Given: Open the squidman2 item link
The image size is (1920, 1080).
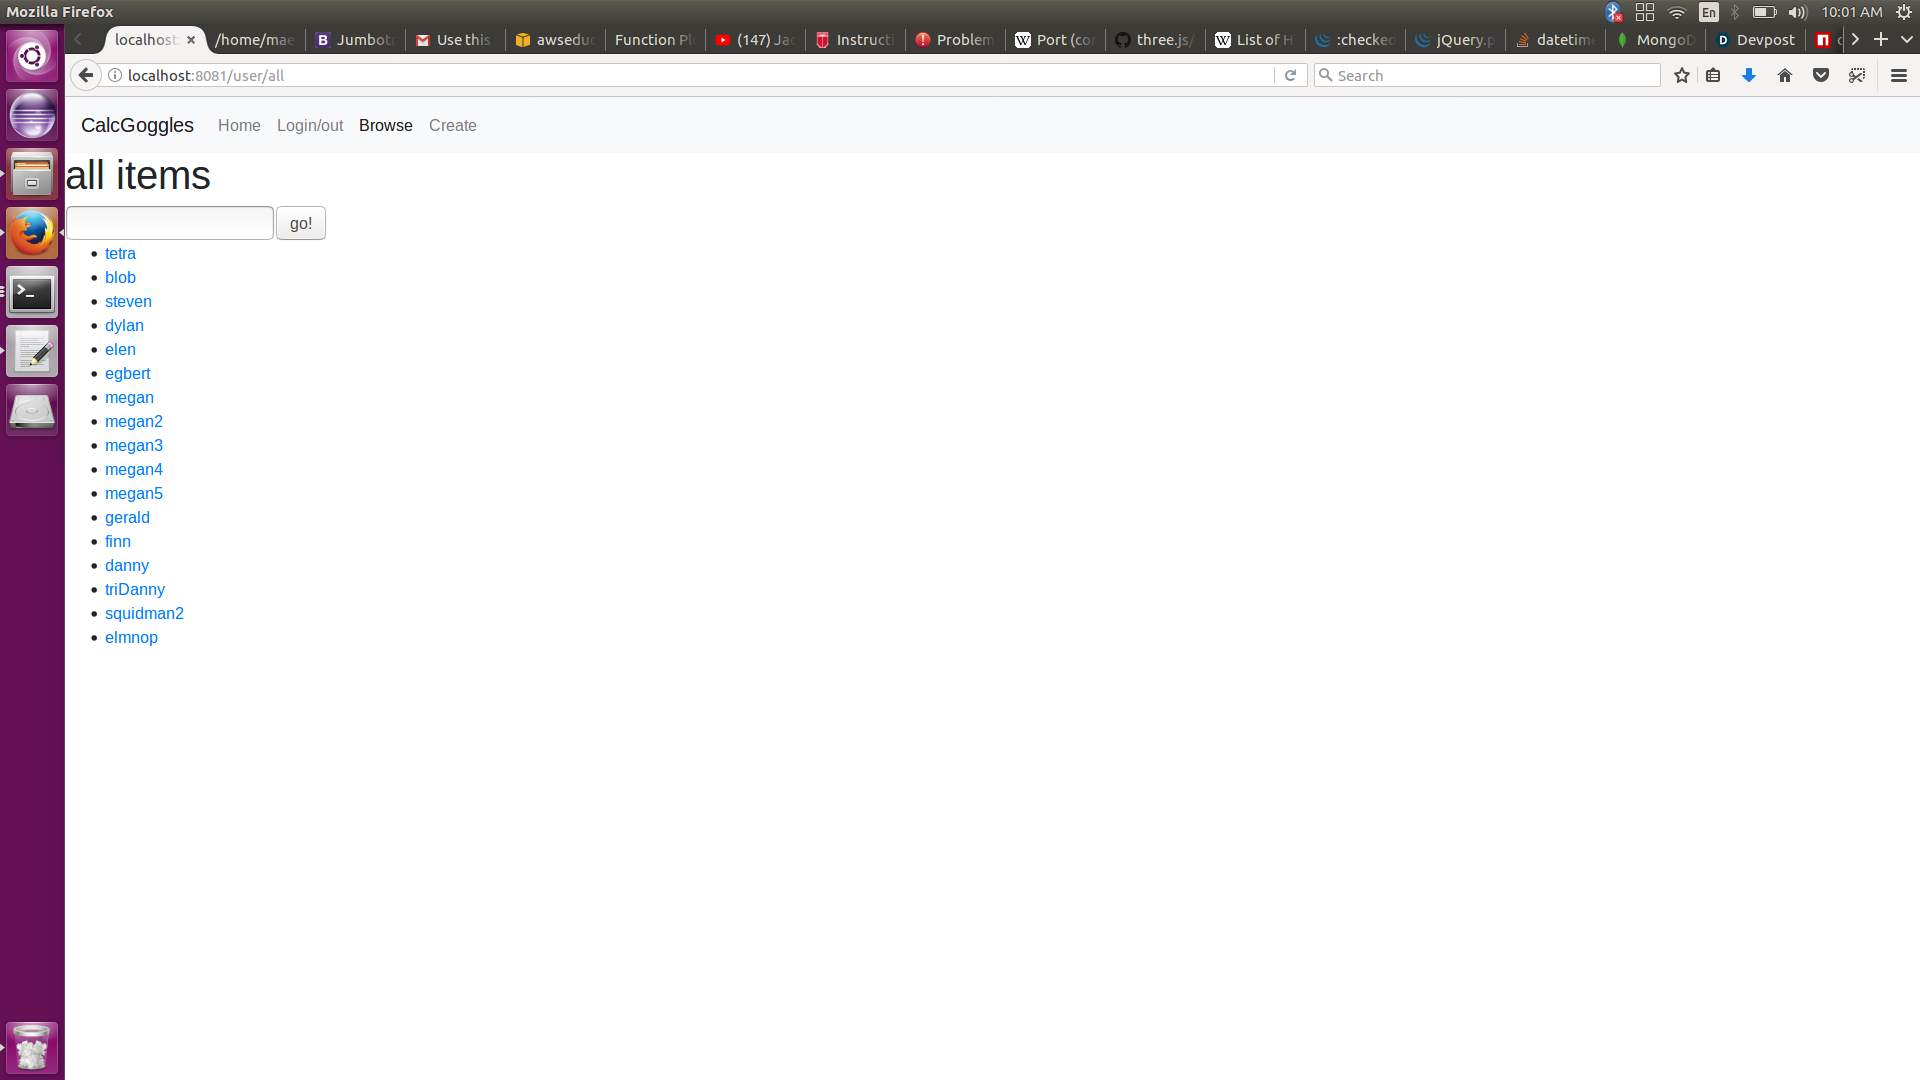Looking at the screenshot, I should [x=144, y=614].
